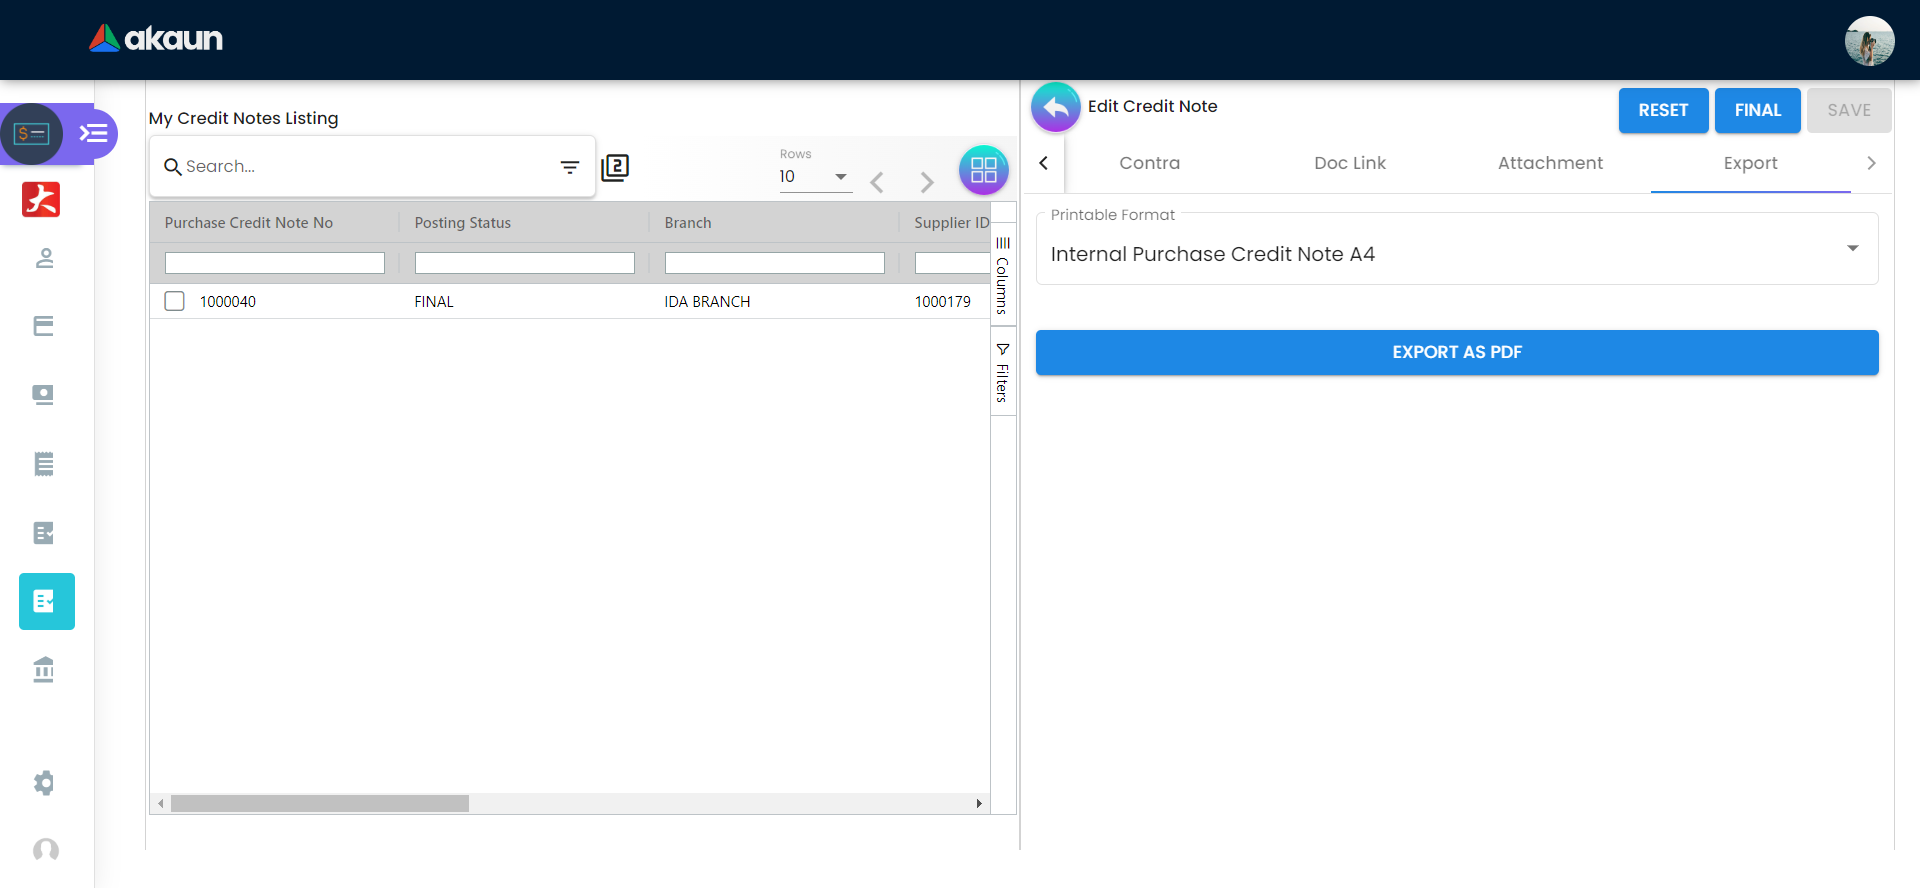This screenshot has height=888, width=1920.
Task: Click the horizontal scrollbar under the table
Action: pos(320,803)
